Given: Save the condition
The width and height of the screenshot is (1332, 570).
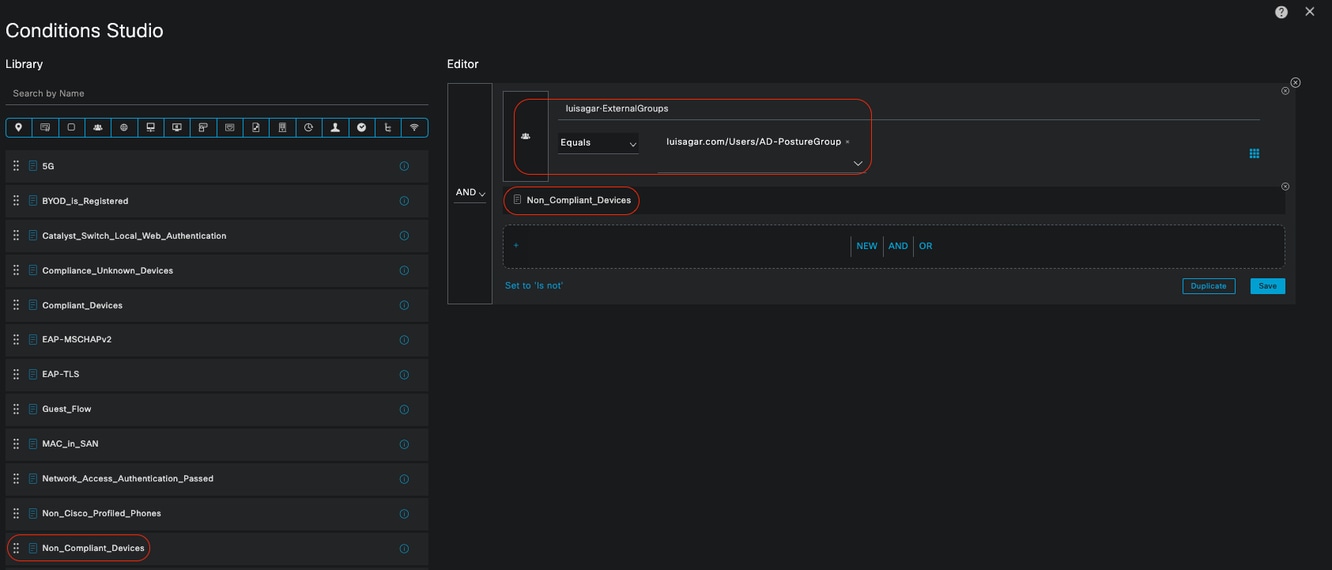Looking at the screenshot, I should tap(1267, 286).
